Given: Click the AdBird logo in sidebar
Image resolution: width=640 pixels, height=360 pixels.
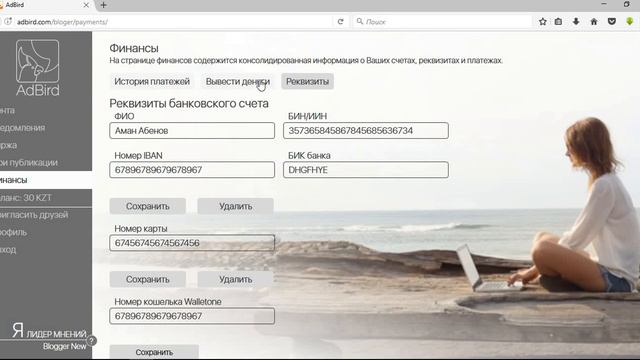Looking at the screenshot, I should pyautogui.click(x=38, y=68).
